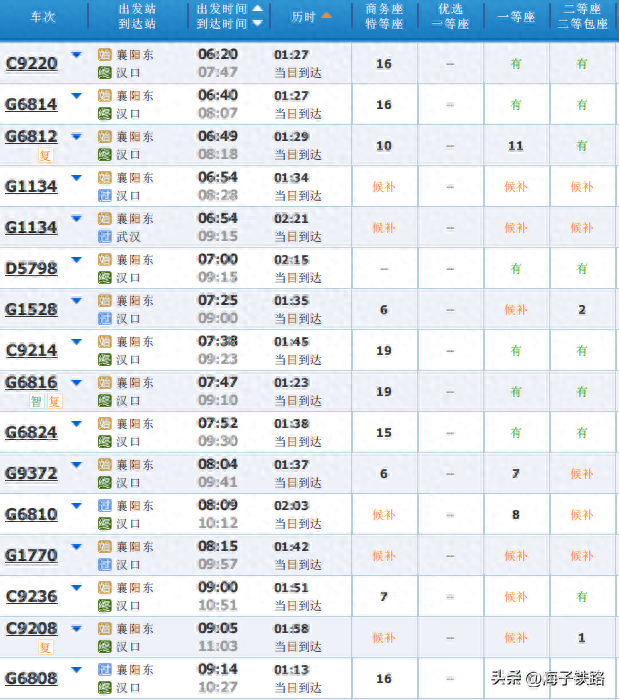Expand stop list arrow beside G6816
Screen dimensions: 619x700
click(x=77, y=383)
